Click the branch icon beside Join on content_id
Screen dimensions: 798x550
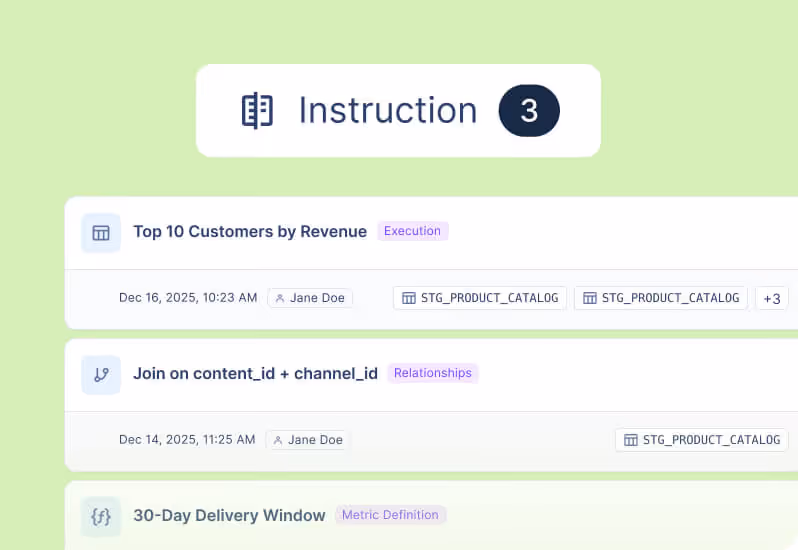(101, 375)
